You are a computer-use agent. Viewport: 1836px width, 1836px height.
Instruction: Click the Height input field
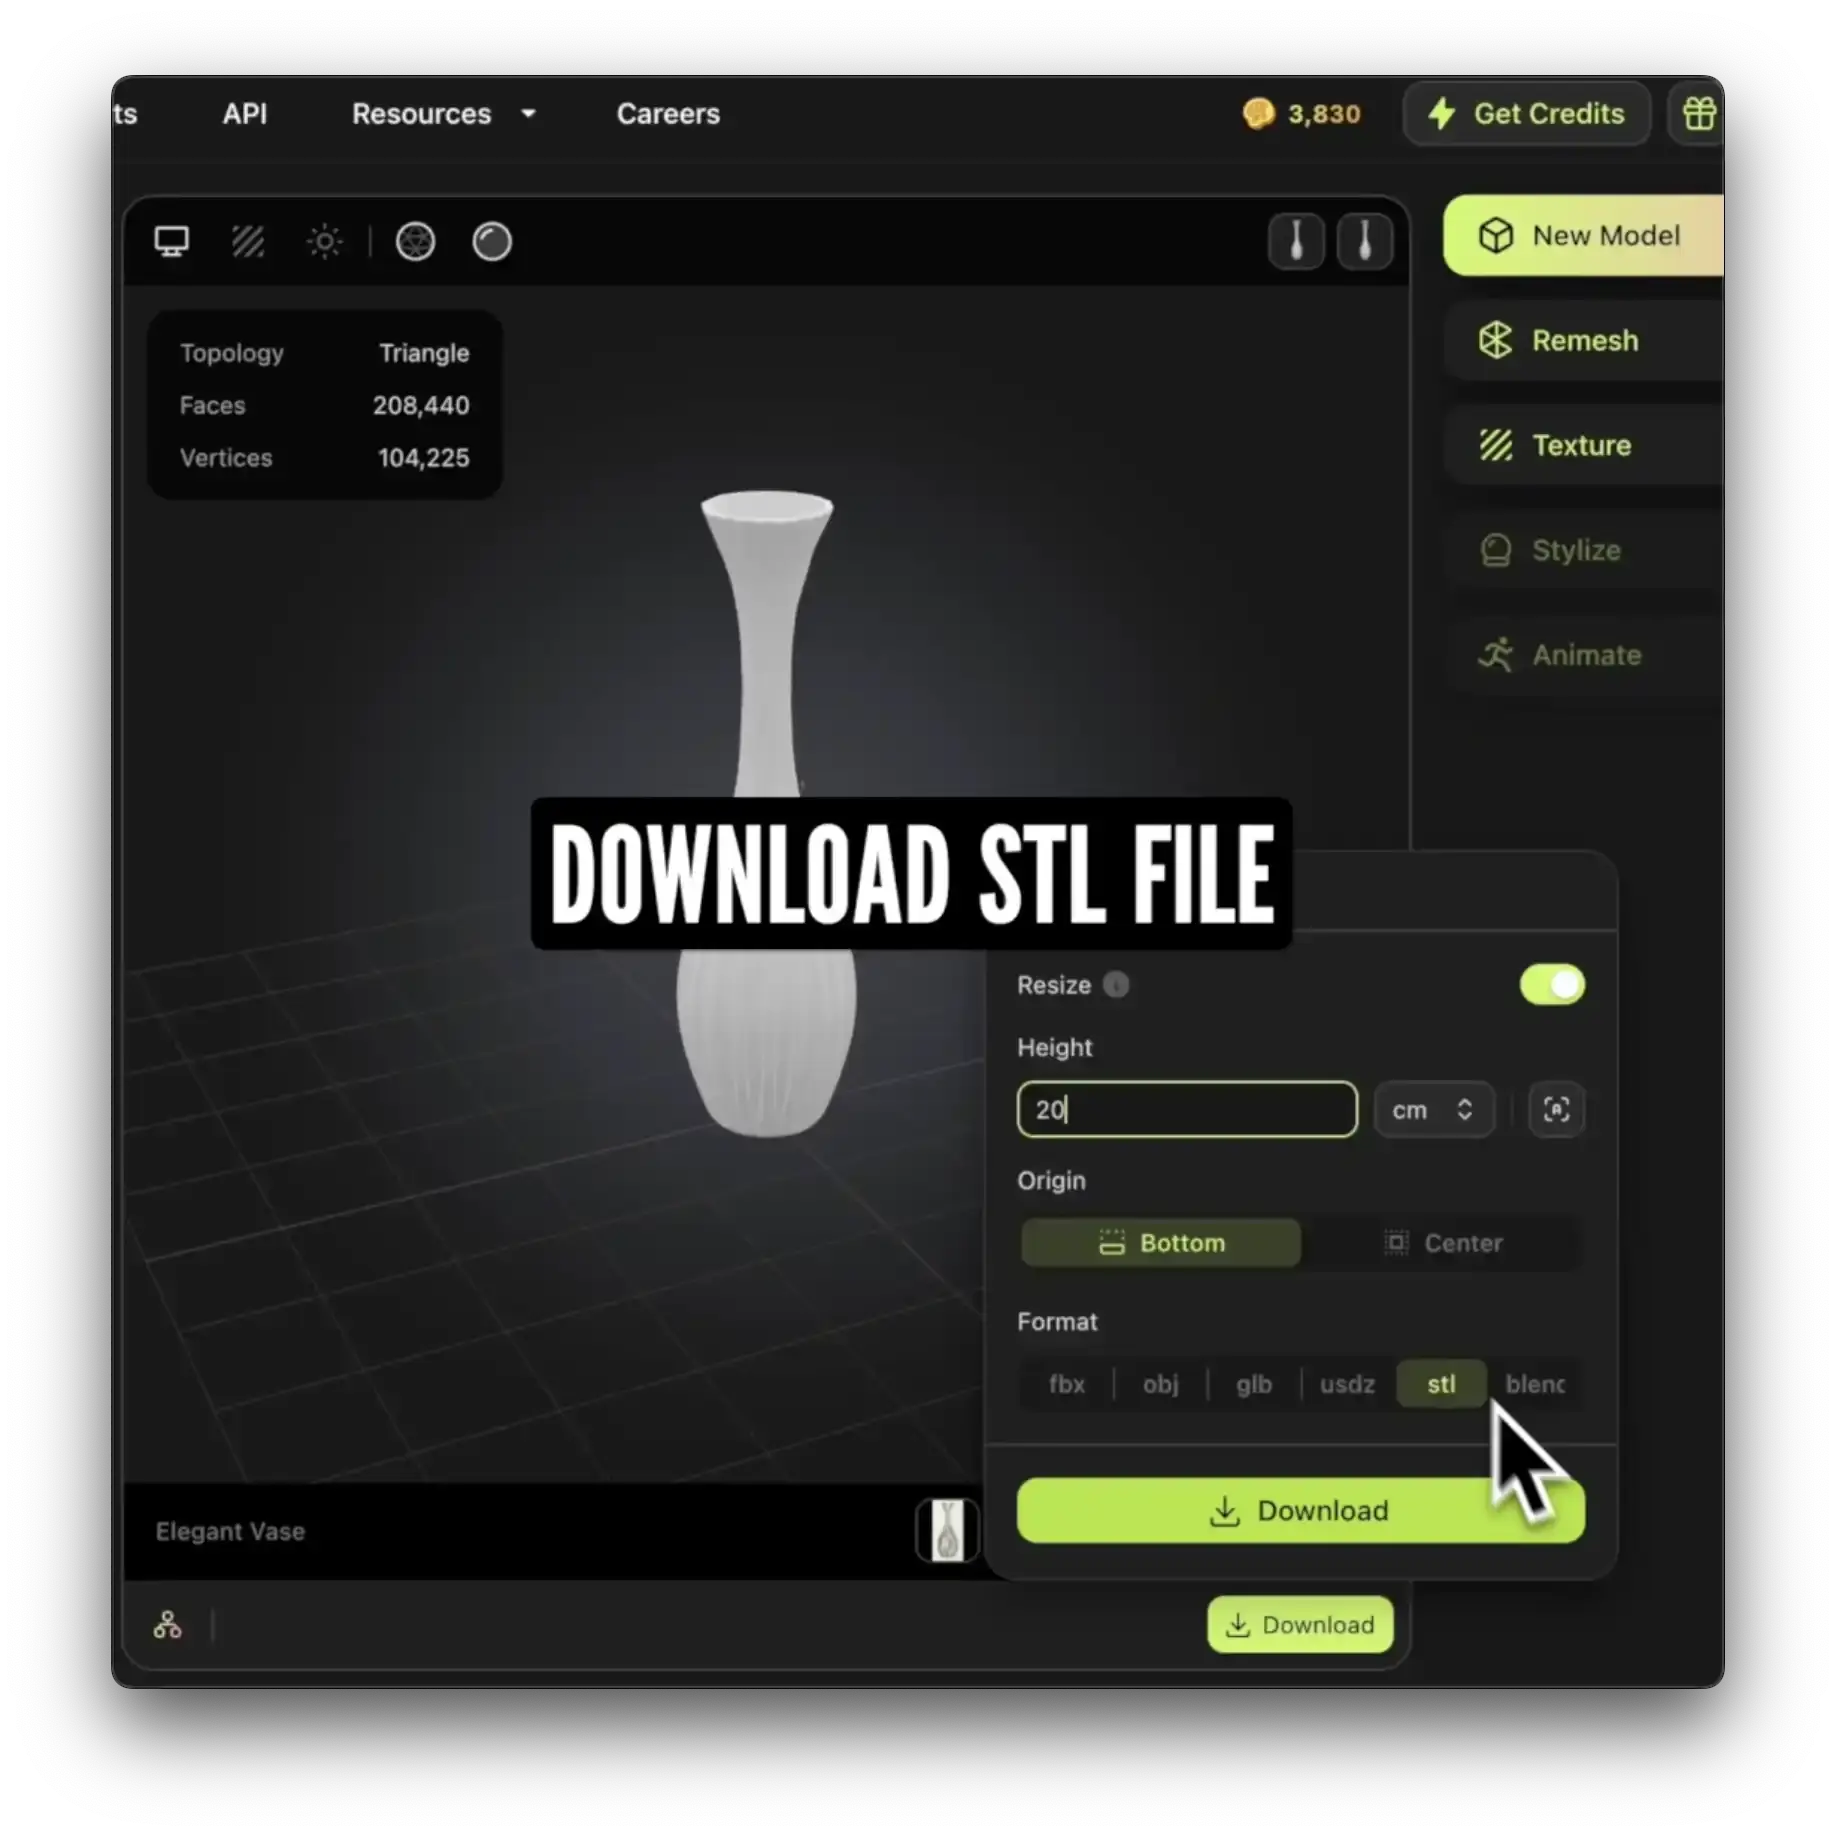1187,1110
